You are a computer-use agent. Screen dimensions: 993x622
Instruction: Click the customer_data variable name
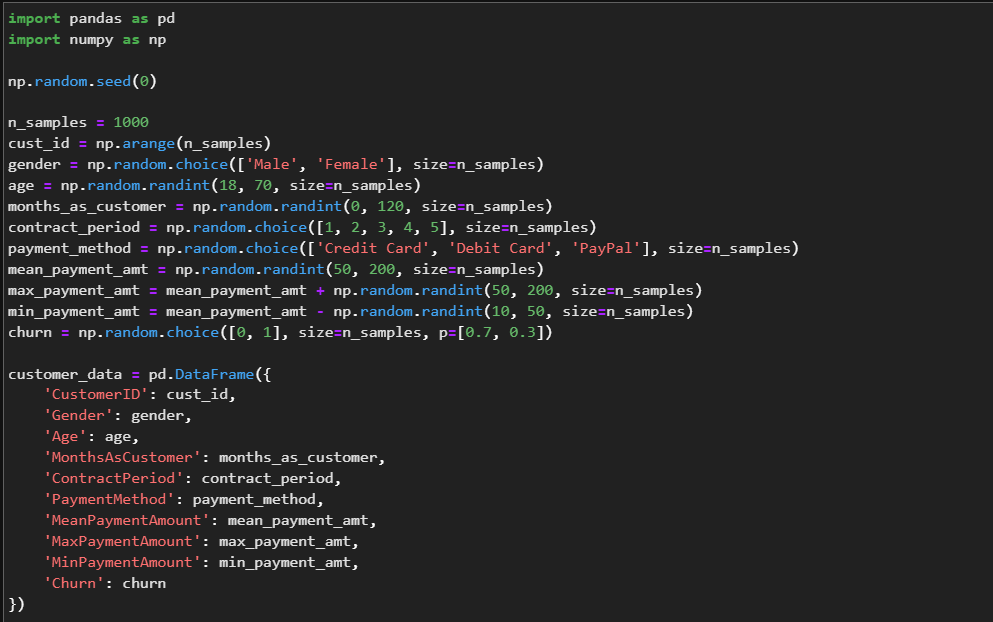(x=65, y=374)
